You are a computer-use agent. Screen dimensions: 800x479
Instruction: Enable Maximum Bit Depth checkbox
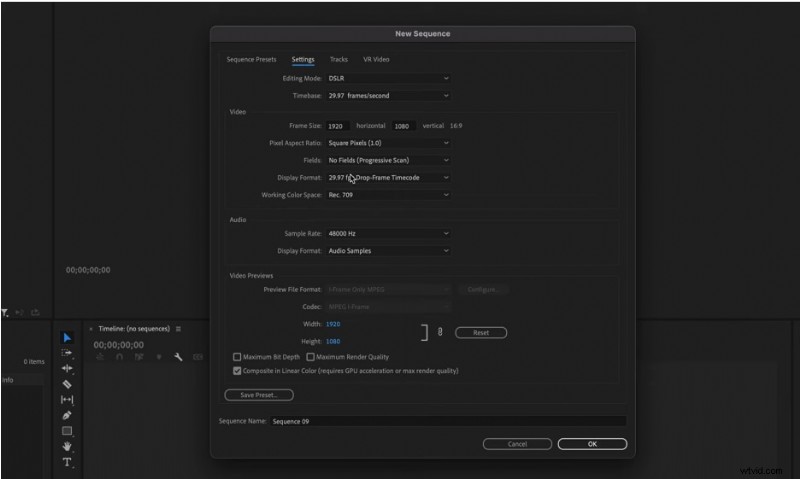(x=237, y=357)
